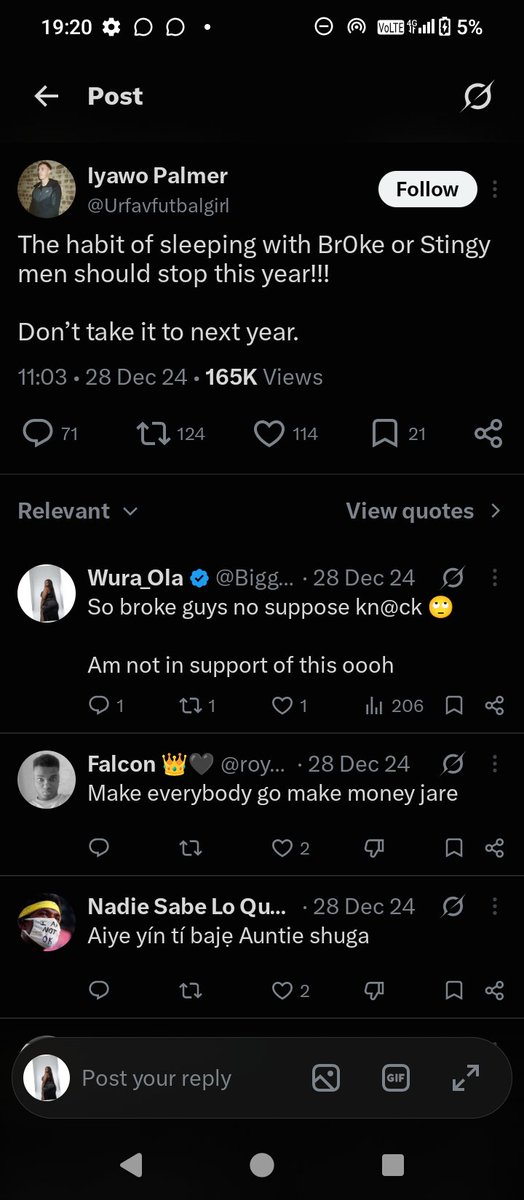Bookmark the main post showing 21 bookmarks
The image size is (524, 1200).
pos(385,433)
